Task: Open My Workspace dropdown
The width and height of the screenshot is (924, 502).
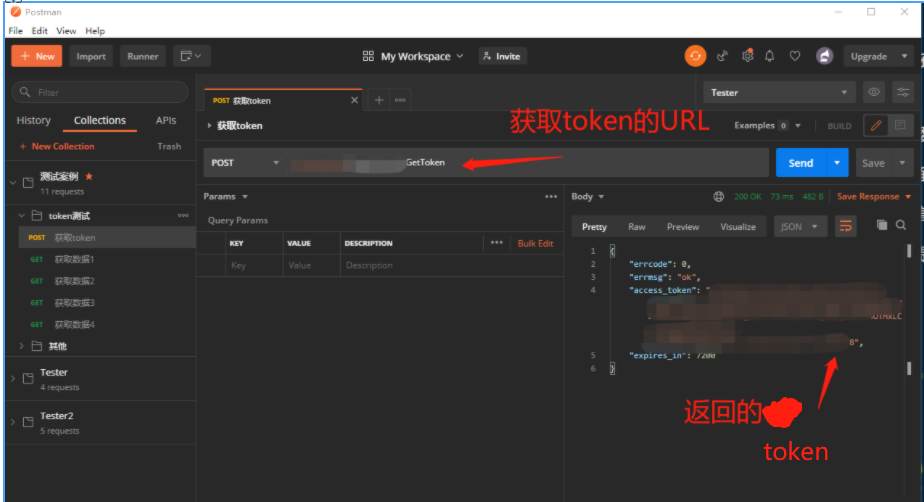Action: pyautogui.click(x=422, y=56)
